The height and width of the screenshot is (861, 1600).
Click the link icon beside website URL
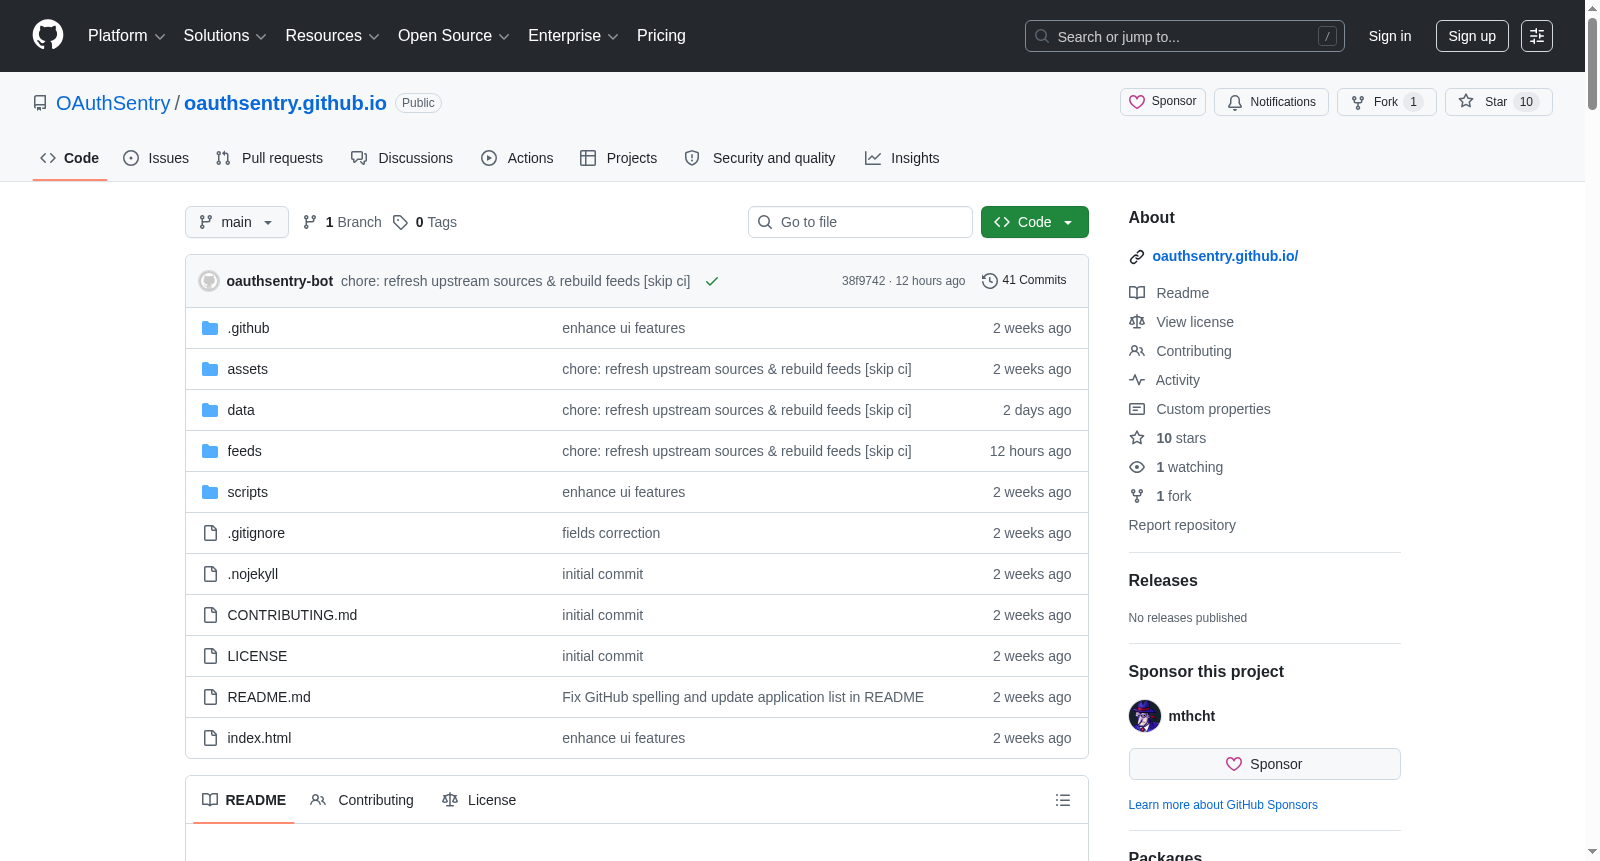1137,257
